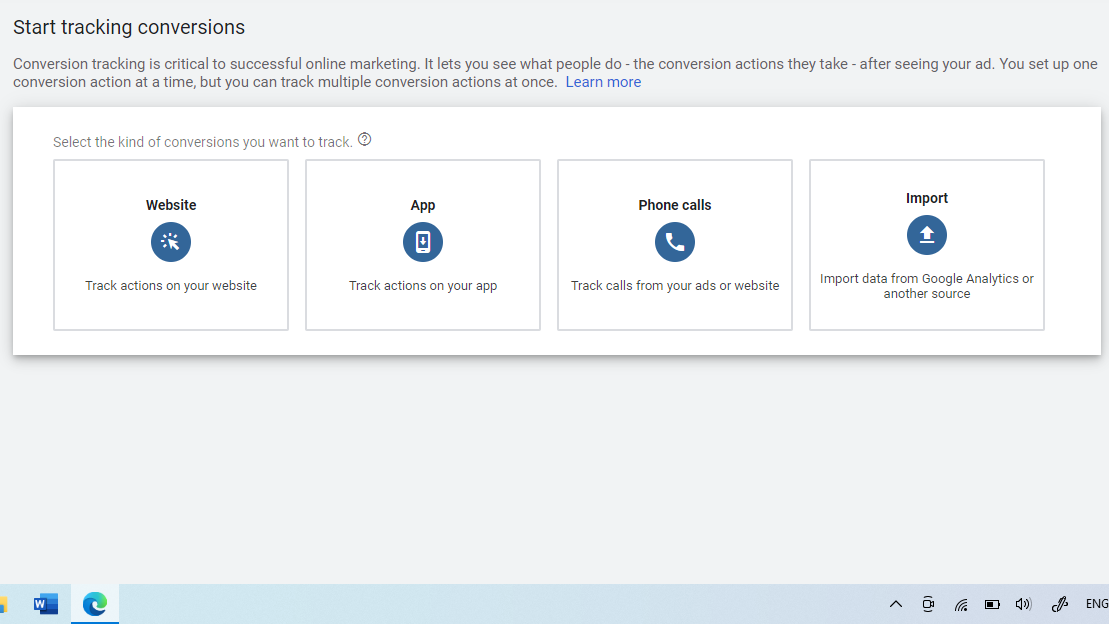This screenshot has width=1109, height=624.
Task: Click the App phone download icon
Action: tap(423, 242)
